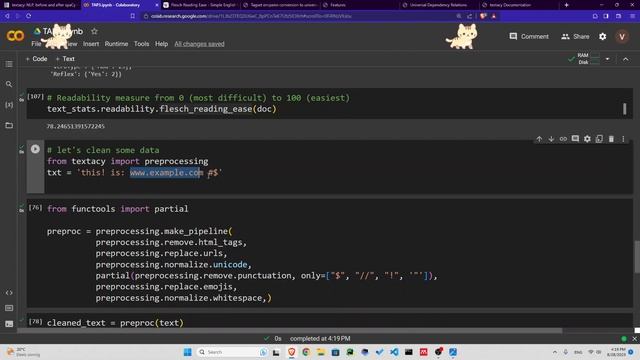Click the horizontal scrollbar at bottom

[x=289, y=330]
